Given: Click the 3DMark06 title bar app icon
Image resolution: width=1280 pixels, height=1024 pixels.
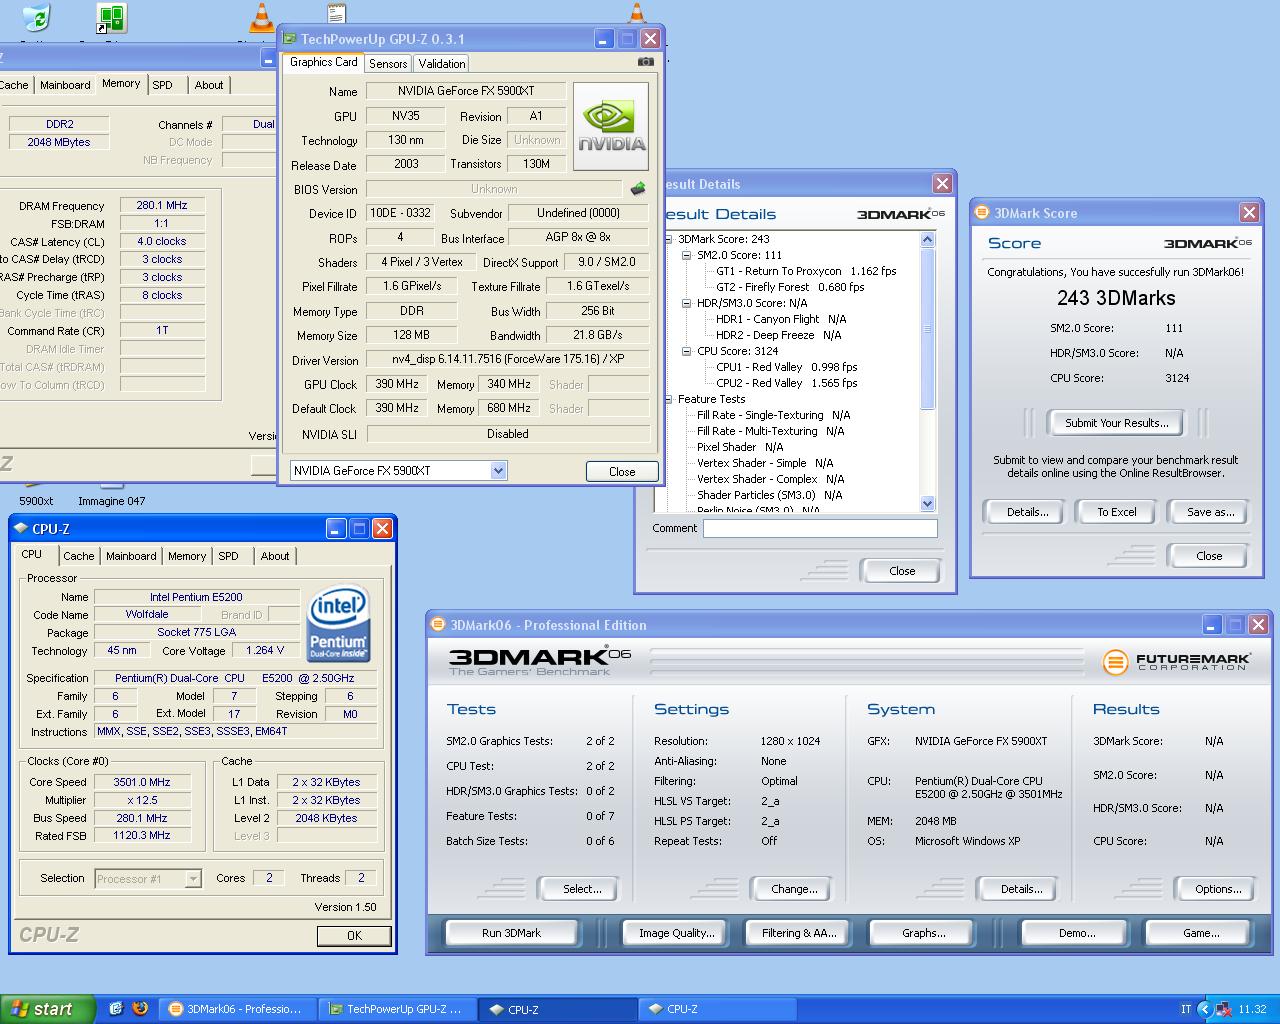Looking at the screenshot, I should [437, 624].
